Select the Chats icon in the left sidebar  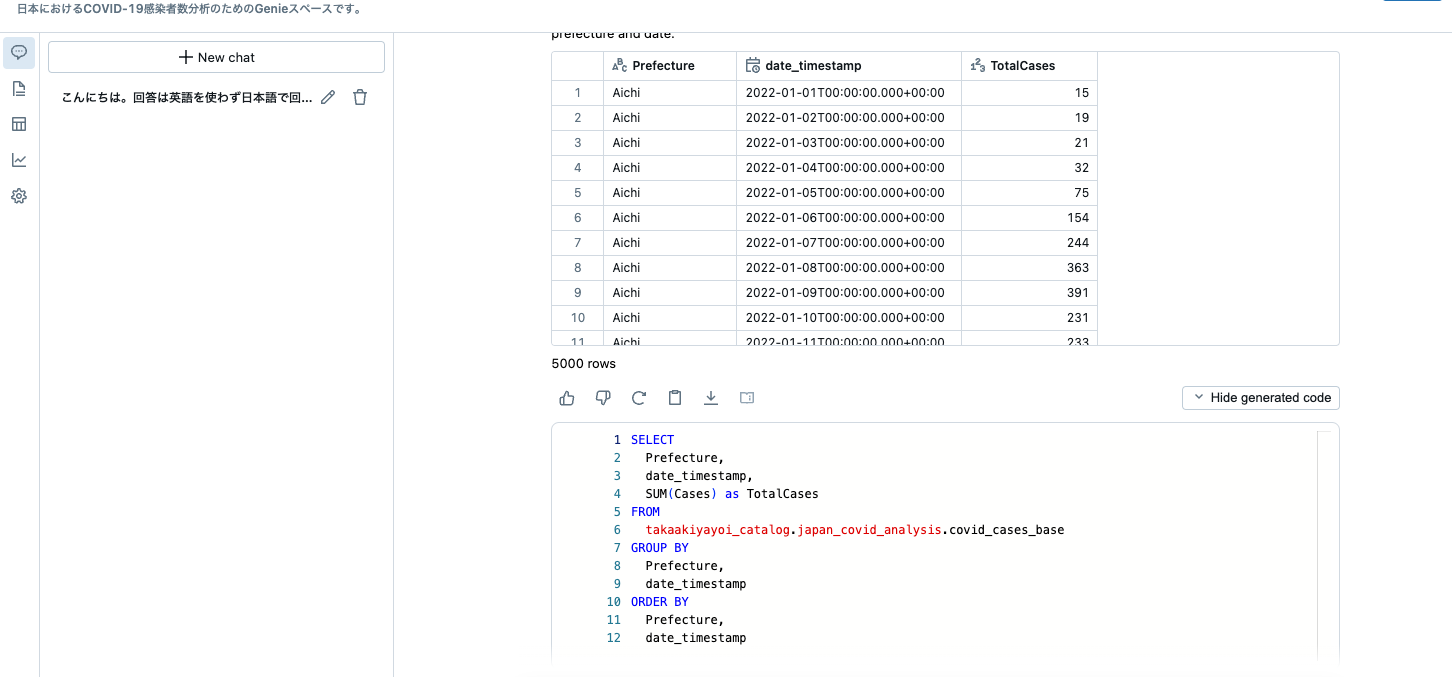[x=18, y=52]
